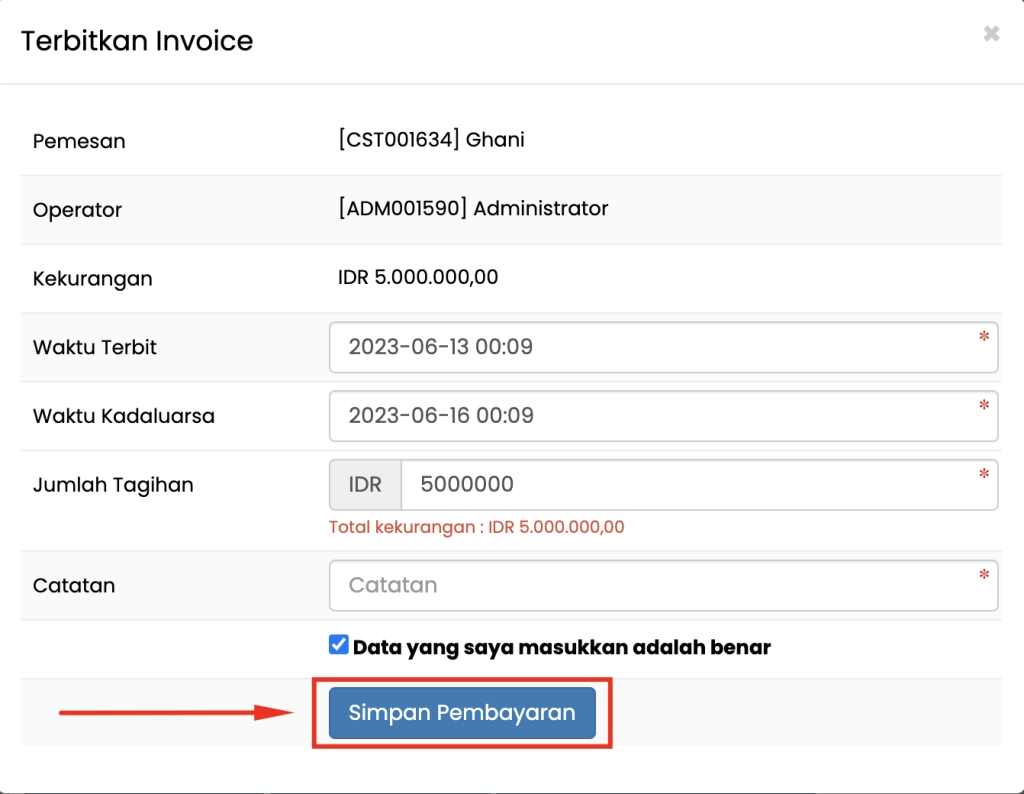Click the red asterisk in the Catatan field
1024x794 pixels.
(984, 575)
